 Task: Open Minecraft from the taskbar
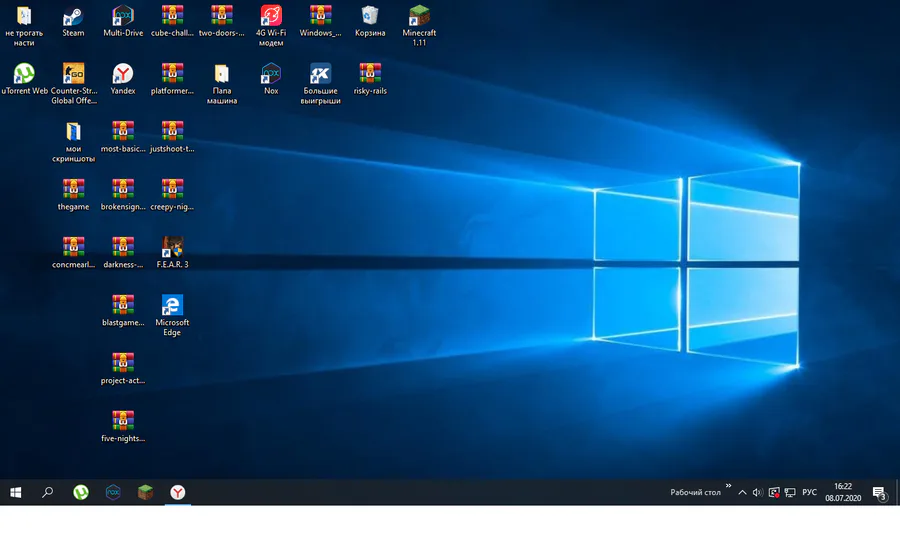pos(145,493)
